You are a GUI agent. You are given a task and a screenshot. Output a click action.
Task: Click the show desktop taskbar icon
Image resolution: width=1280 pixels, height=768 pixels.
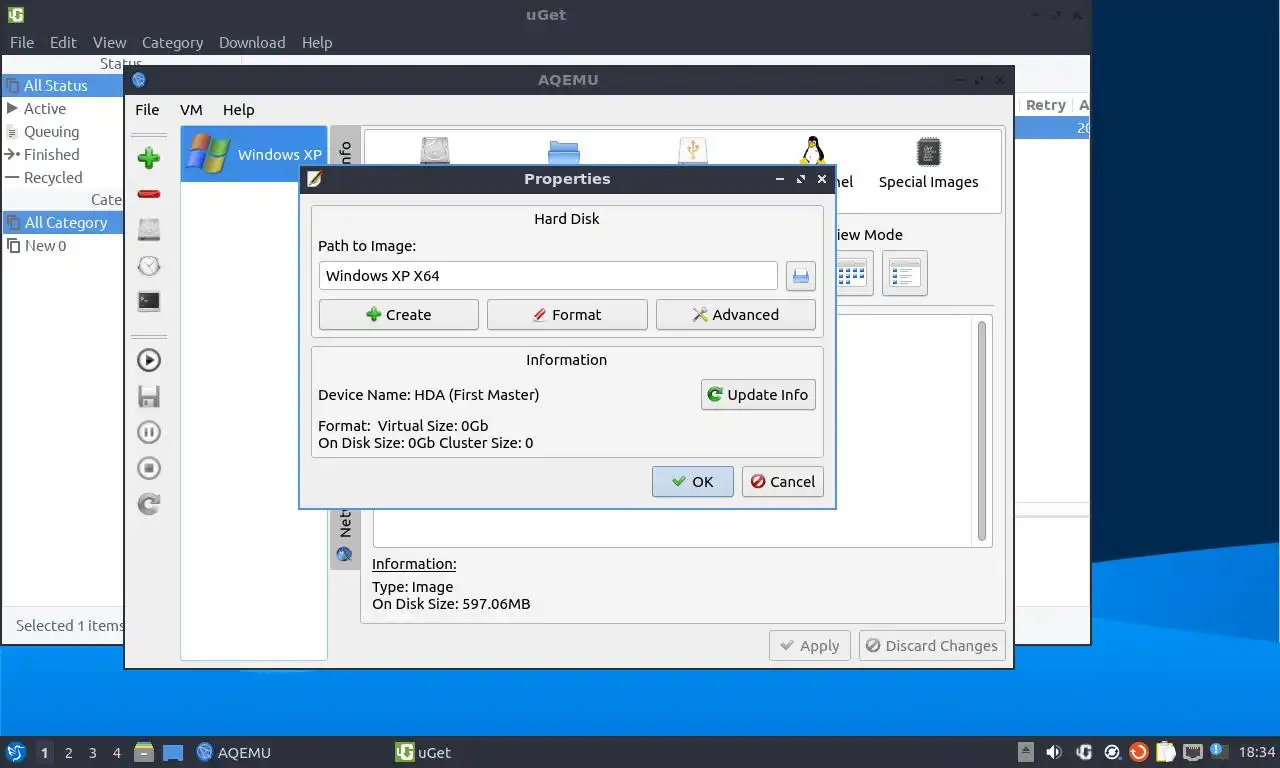(x=173, y=752)
